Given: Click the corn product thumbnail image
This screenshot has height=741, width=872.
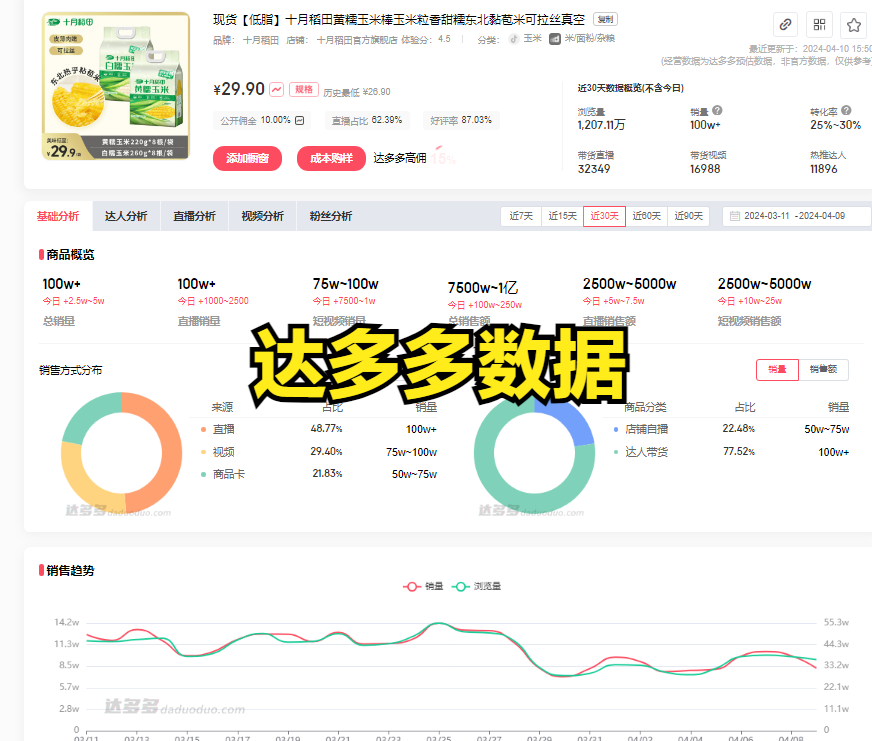Looking at the screenshot, I should click(x=102, y=86).
